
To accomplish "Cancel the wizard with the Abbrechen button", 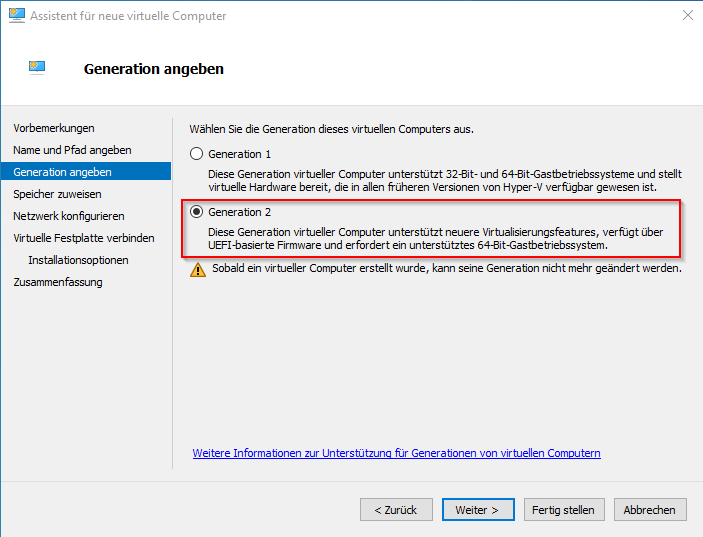I will pos(650,510).
